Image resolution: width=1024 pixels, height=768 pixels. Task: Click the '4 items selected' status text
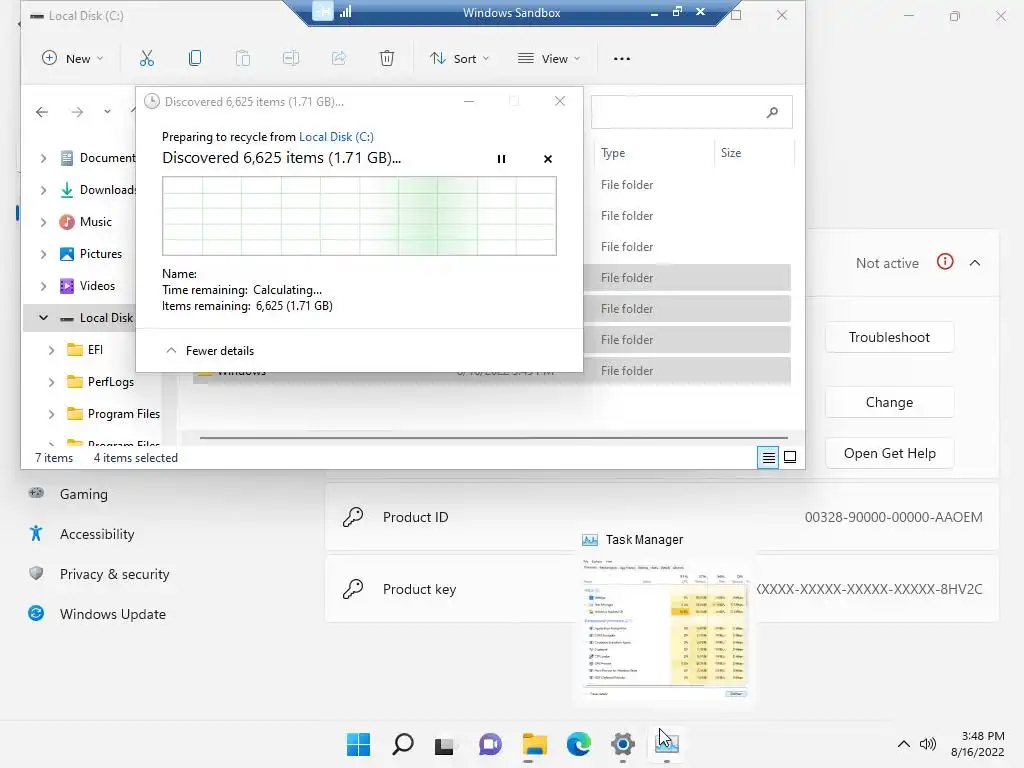pyautogui.click(x=136, y=458)
